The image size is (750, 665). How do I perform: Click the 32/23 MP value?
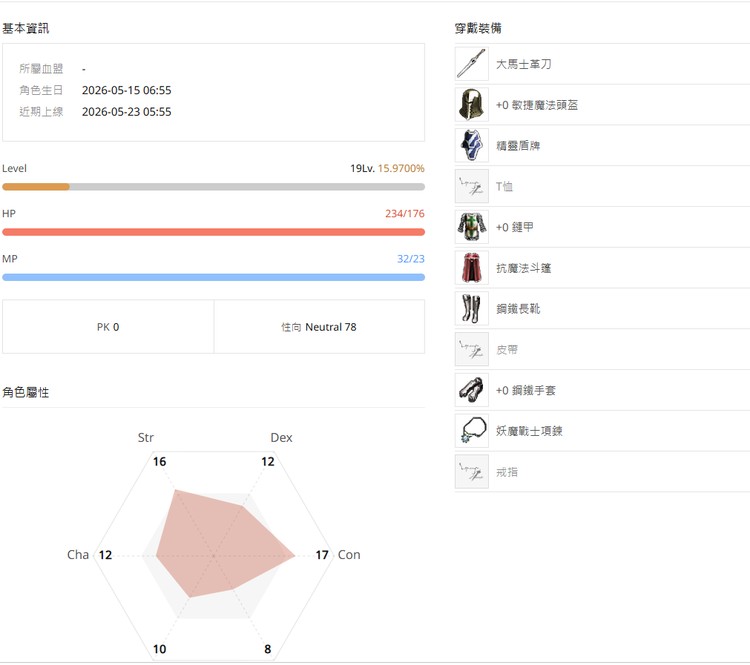tap(410, 259)
